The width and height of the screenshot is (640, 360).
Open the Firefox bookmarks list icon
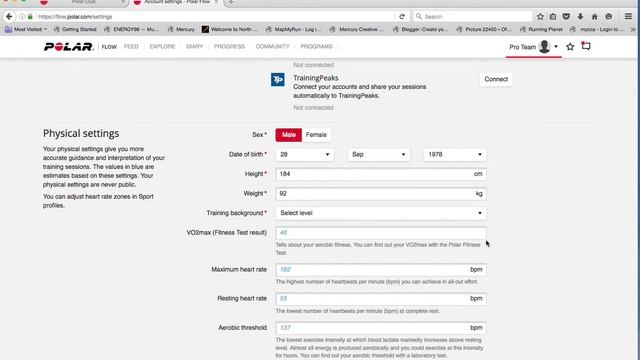553,17
